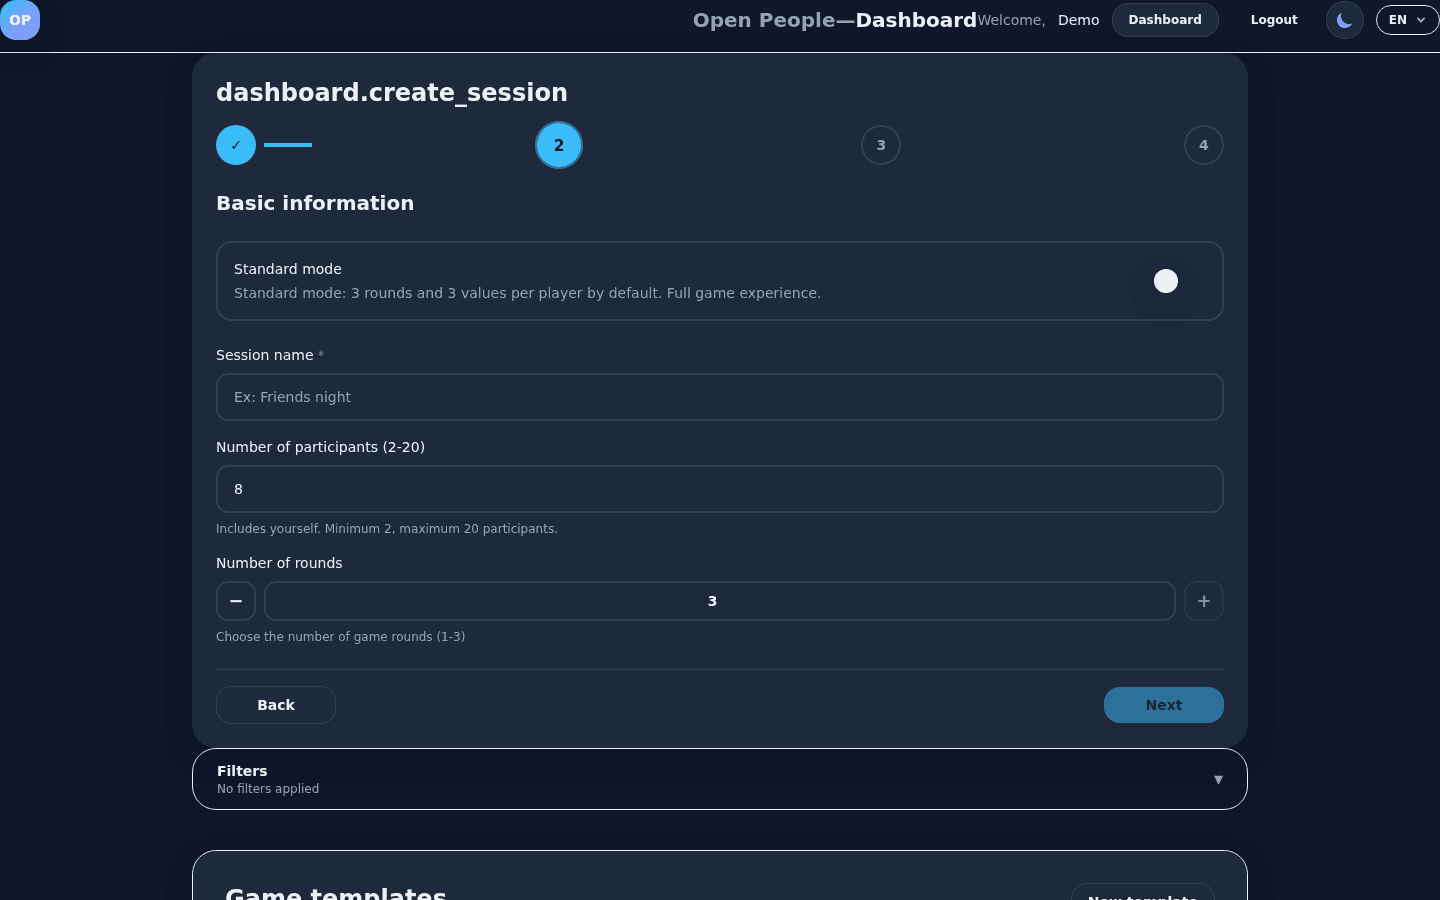Decrease number of rounds with minus button

pyautogui.click(x=236, y=601)
